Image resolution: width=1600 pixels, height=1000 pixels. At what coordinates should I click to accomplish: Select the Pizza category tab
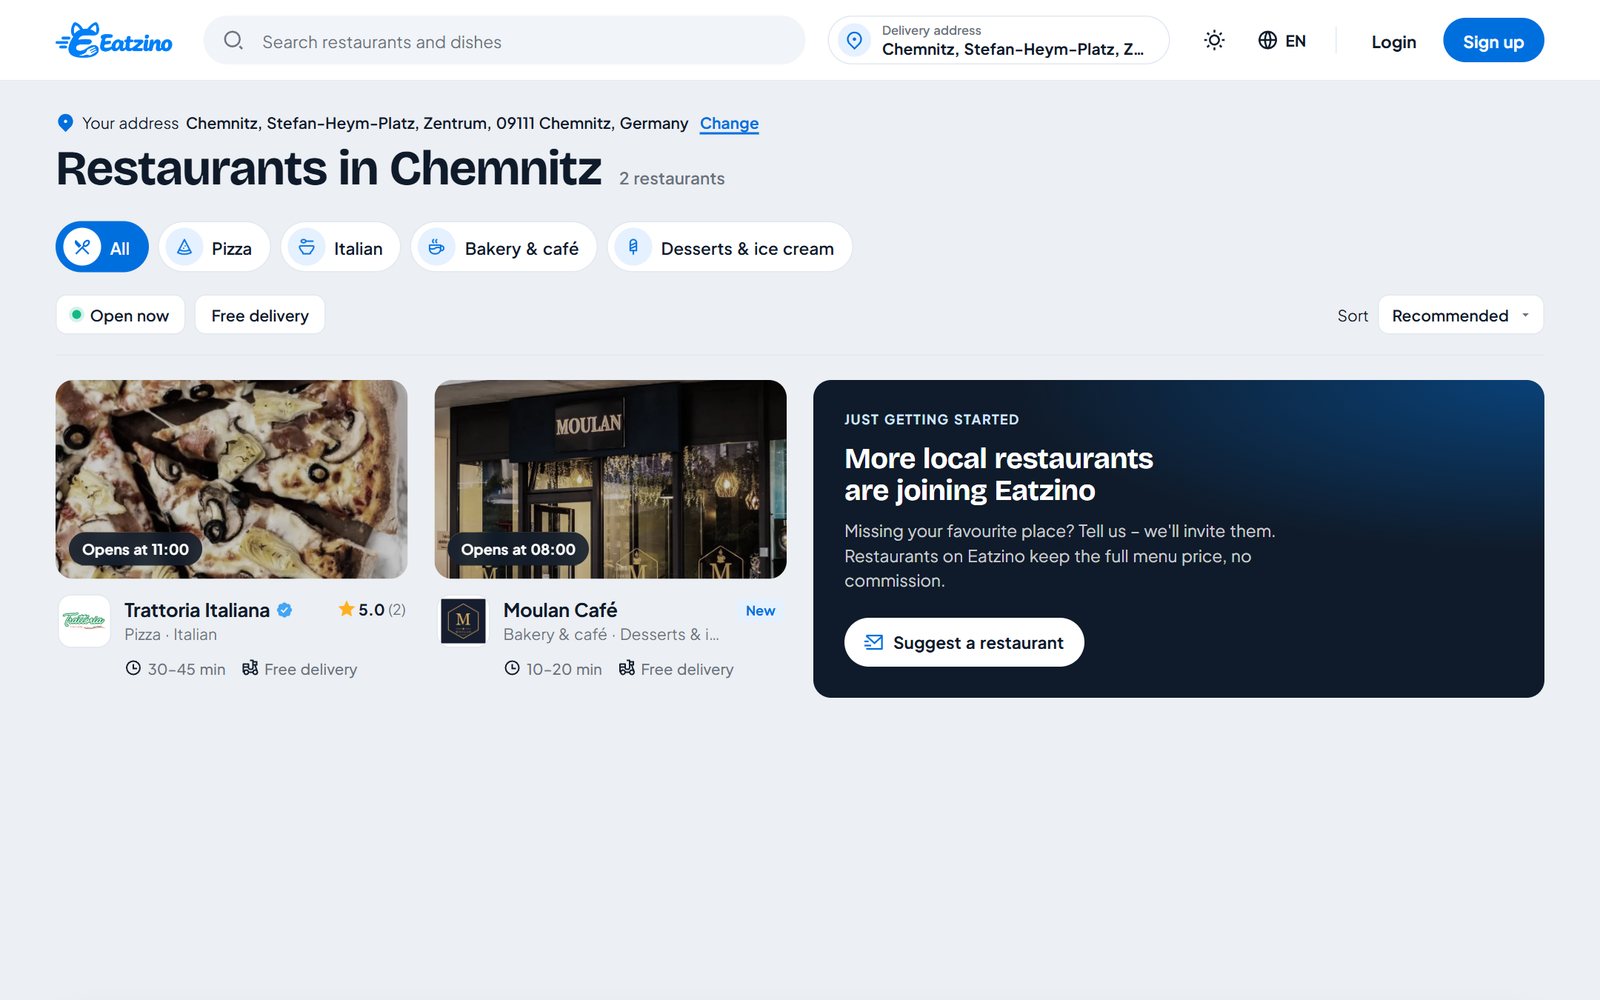pos(214,247)
